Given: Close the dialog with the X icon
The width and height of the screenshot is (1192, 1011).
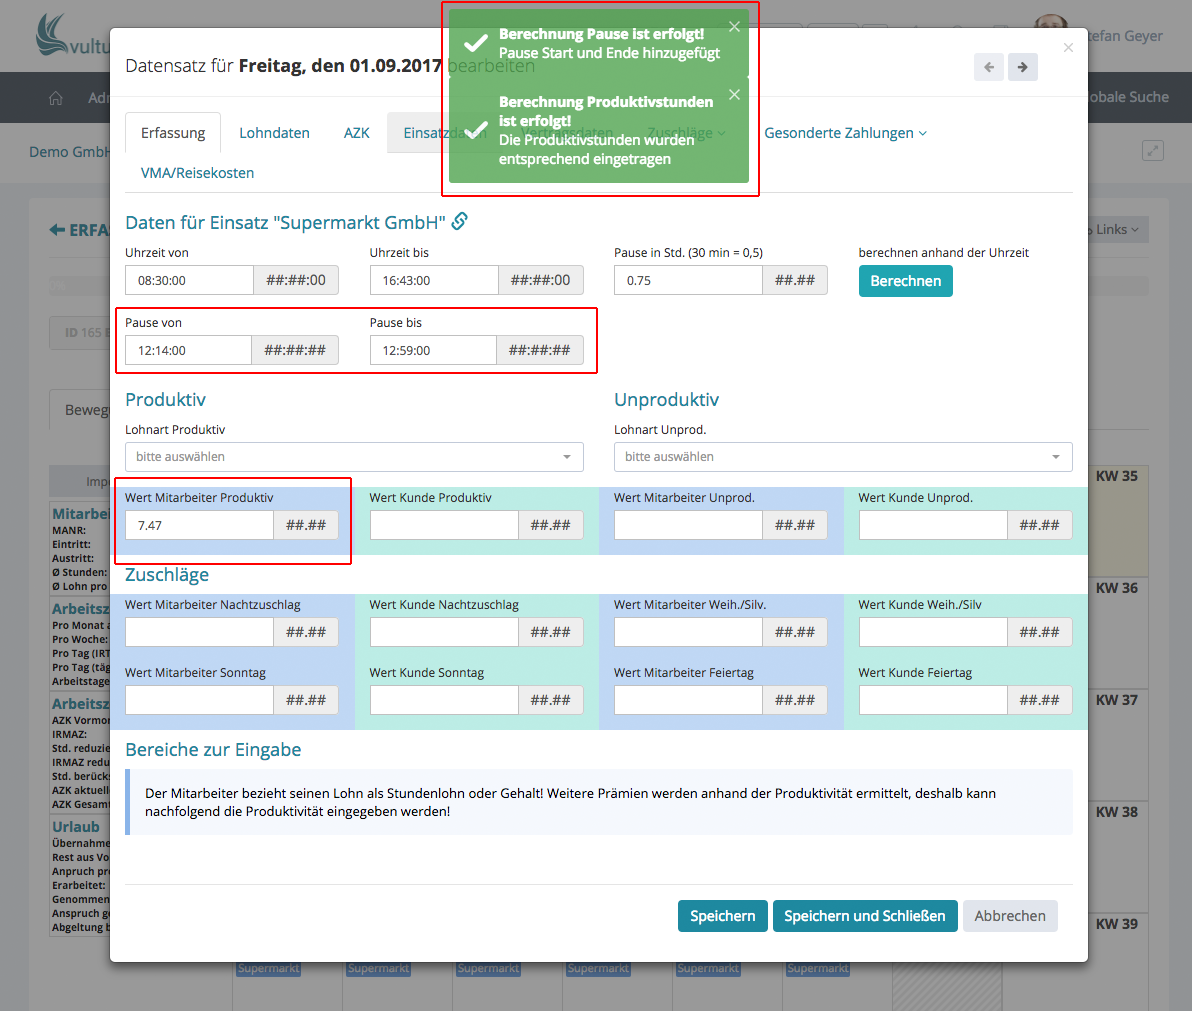Looking at the screenshot, I should [x=1068, y=47].
